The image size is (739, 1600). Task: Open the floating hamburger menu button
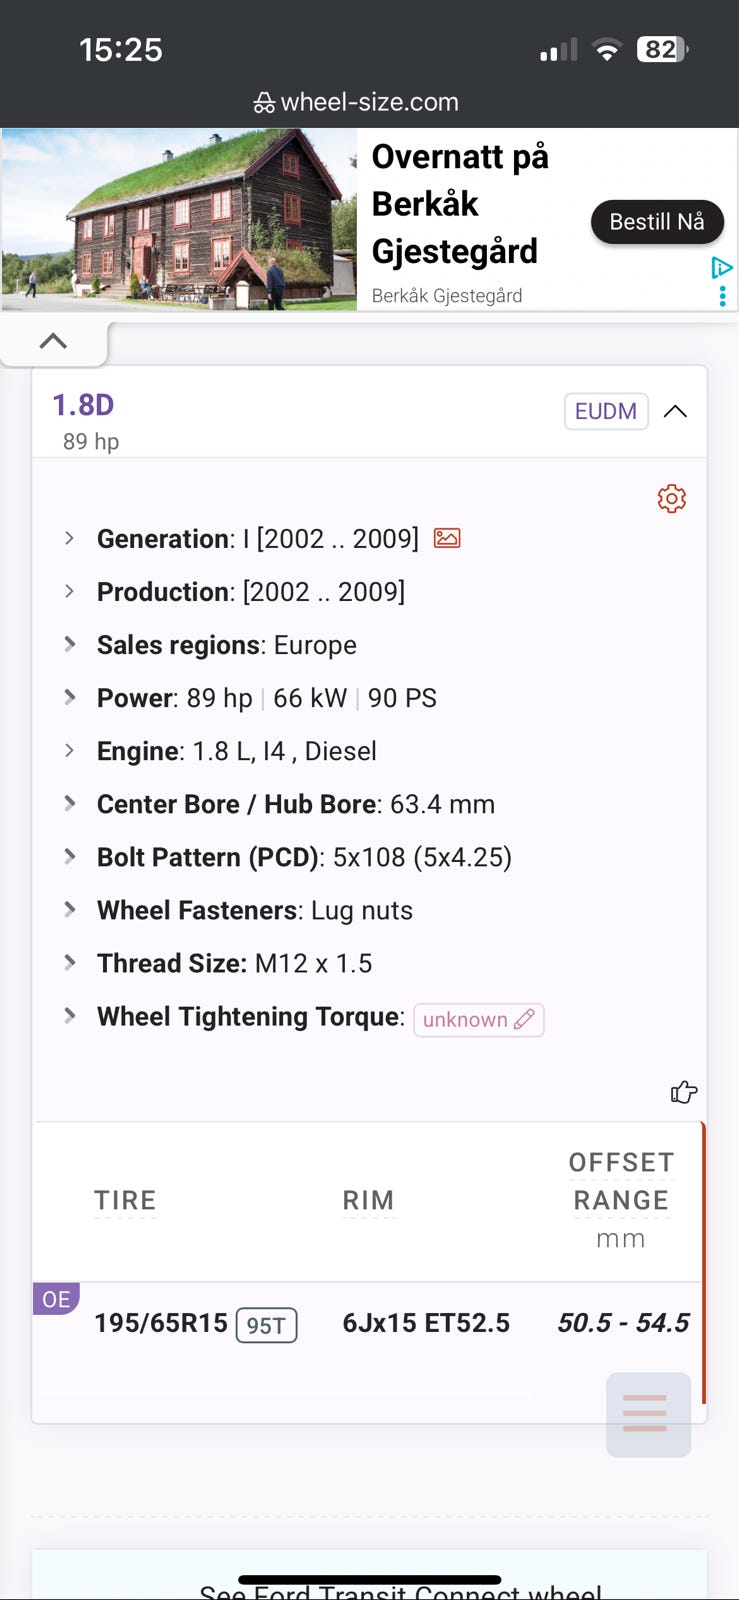coord(647,1413)
